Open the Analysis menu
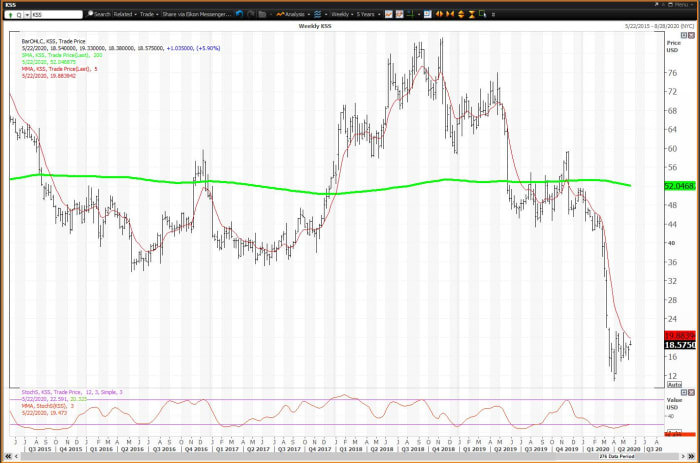The image size is (700, 463). 294,15
